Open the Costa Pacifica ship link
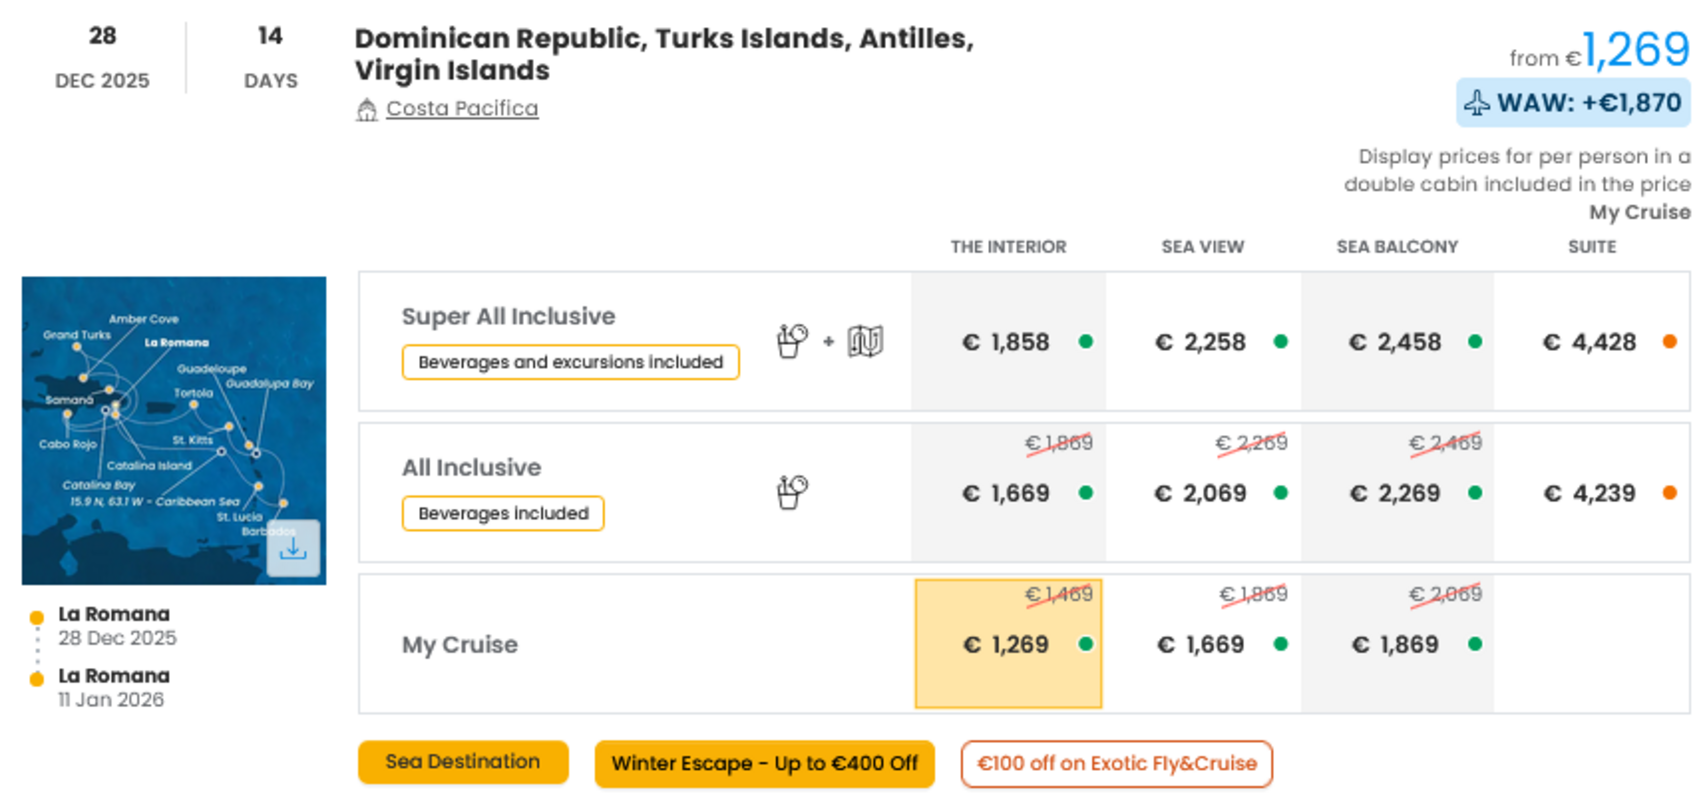 462,108
